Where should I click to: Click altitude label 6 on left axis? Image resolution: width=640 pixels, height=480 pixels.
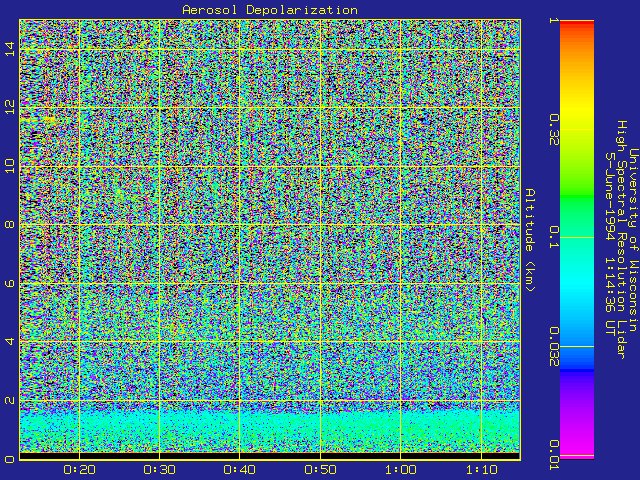(10, 283)
